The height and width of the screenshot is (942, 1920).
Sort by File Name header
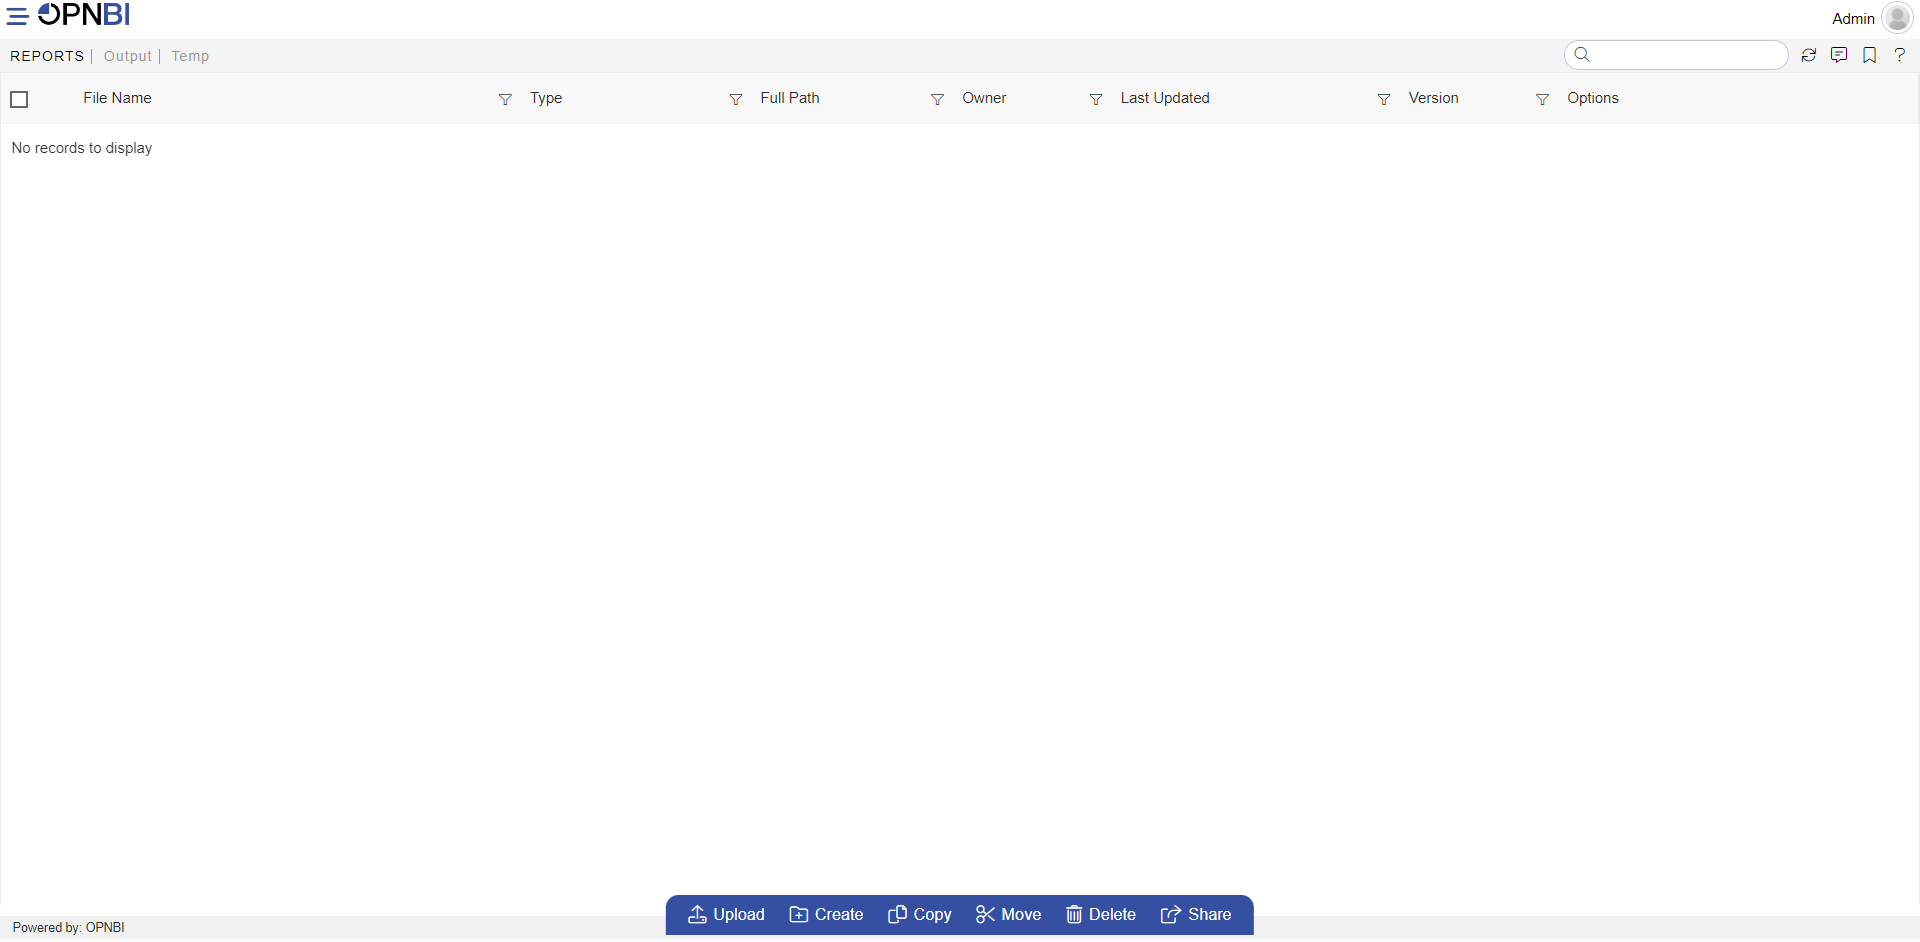pos(118,98)
